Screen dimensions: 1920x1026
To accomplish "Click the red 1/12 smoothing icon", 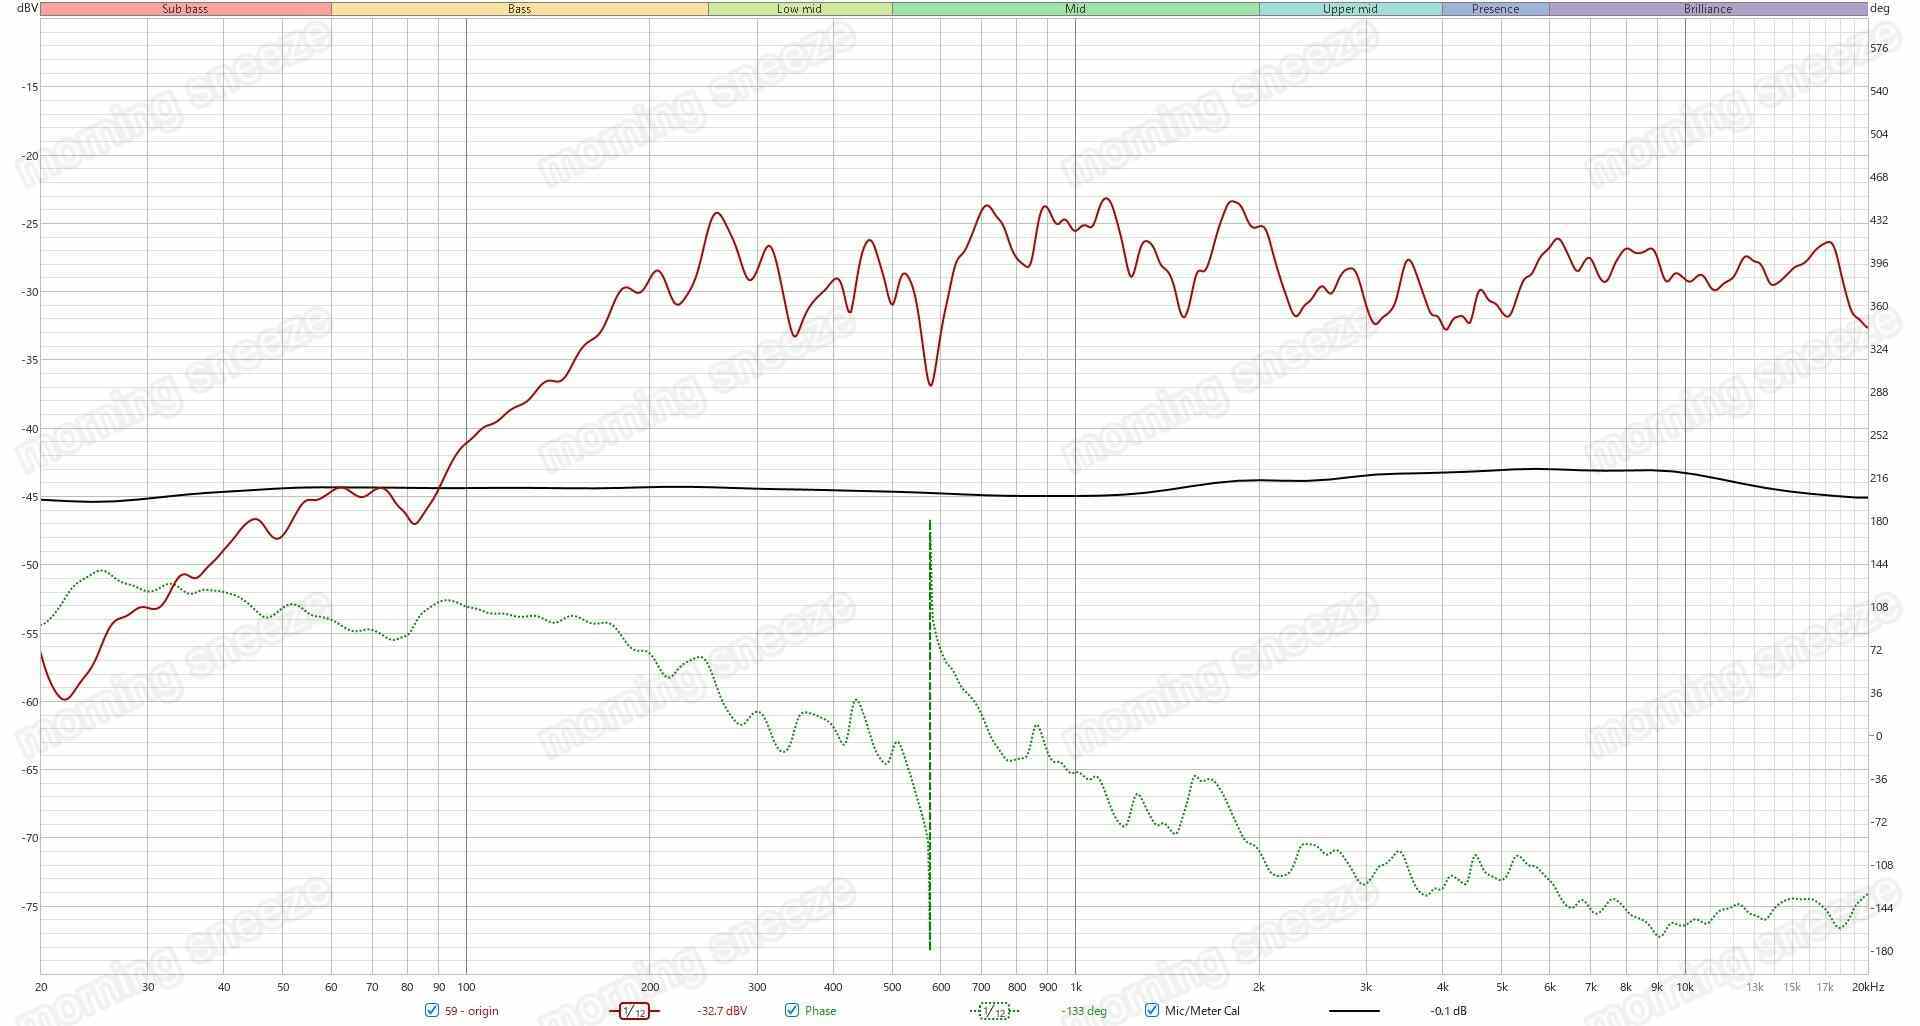I will pos(634,1011).
